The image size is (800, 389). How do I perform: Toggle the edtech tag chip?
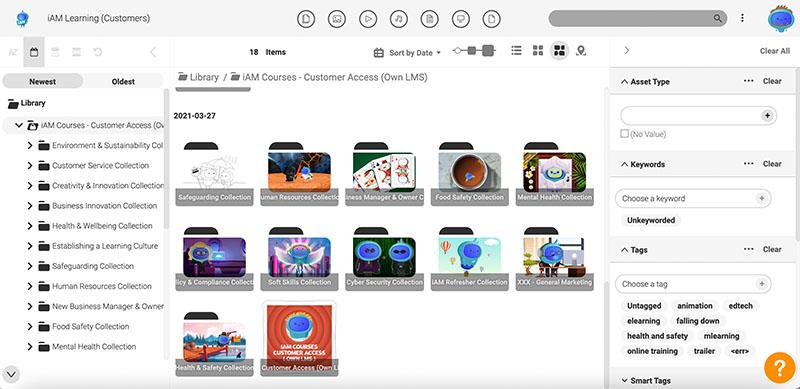[740, 306]
